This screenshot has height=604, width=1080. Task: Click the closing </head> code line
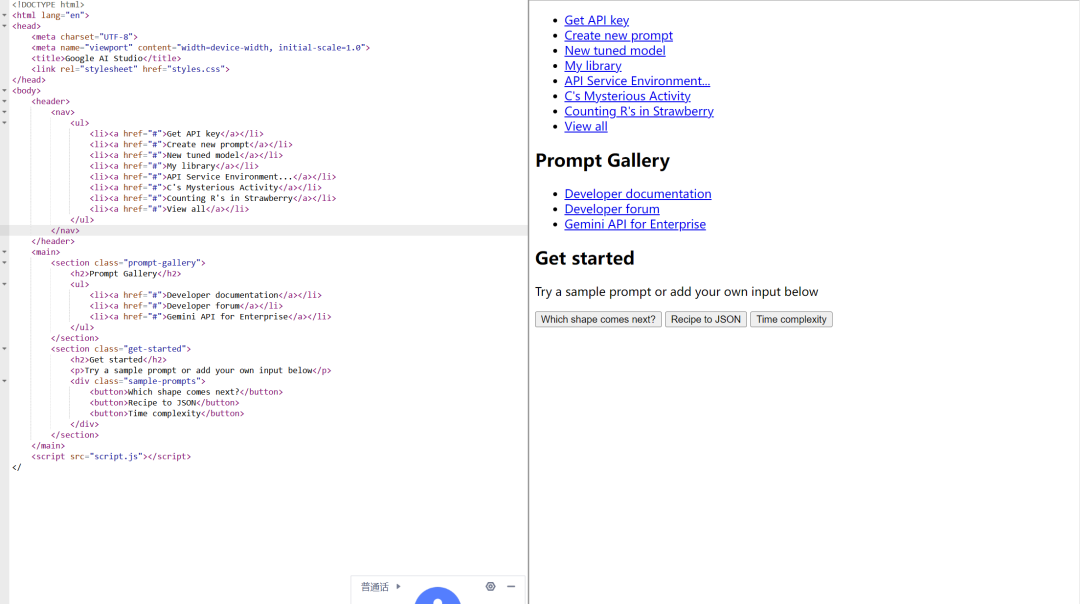tap(29, 80)
